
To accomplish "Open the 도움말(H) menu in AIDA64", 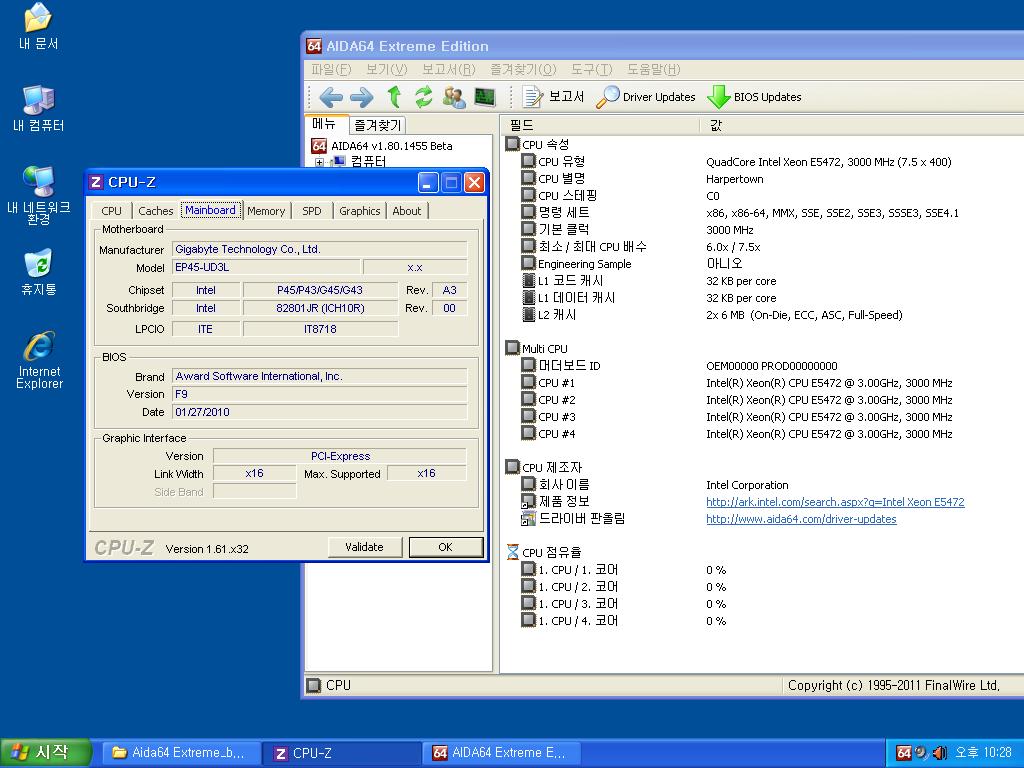I will click(x=654, y=69).
